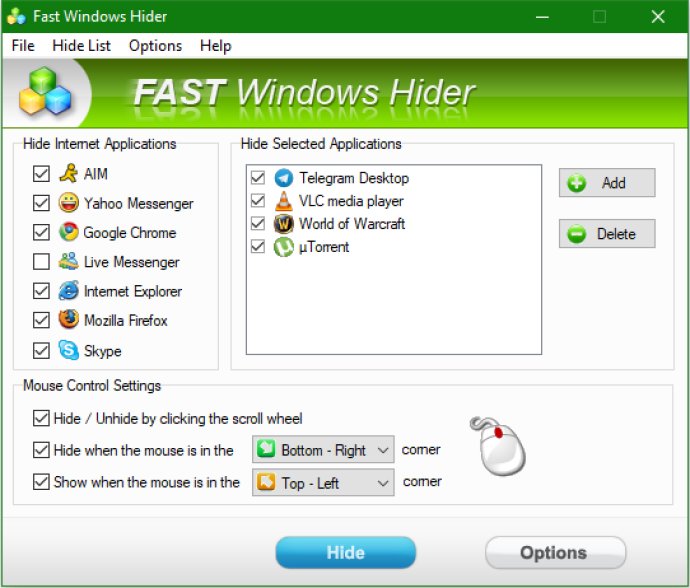
Task: Uncheck the Telegram Desktop checkbox
Action: pos(258,178)
